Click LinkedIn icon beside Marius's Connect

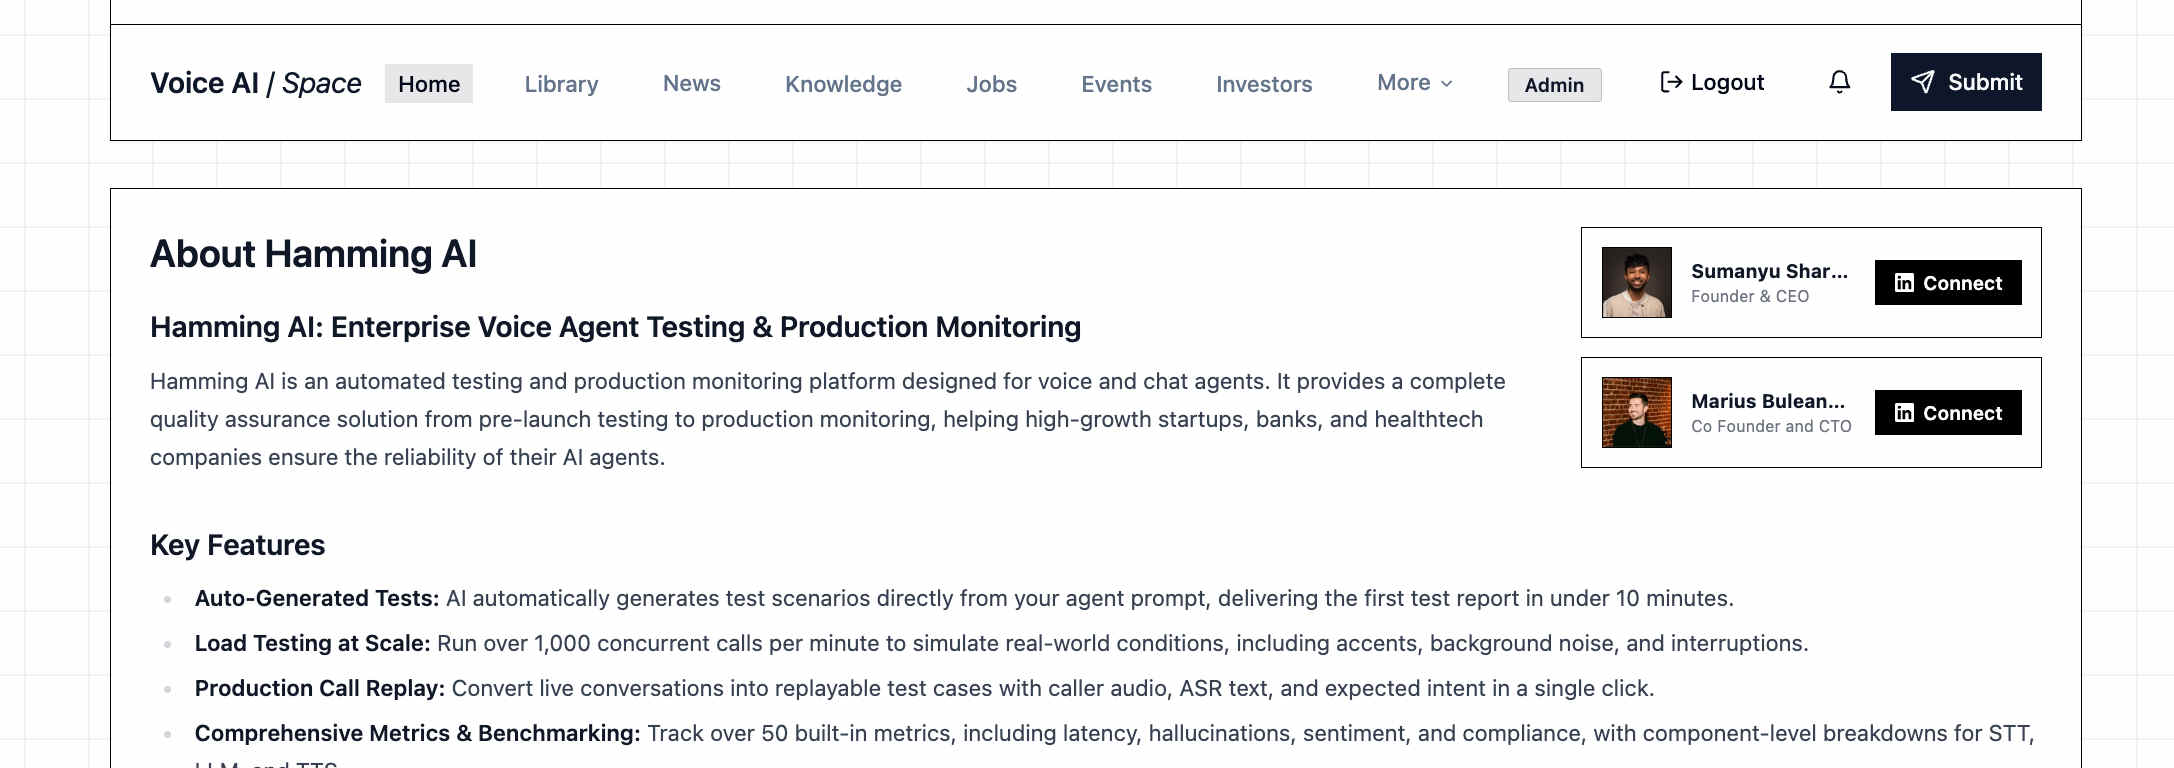coord(1904,413)
